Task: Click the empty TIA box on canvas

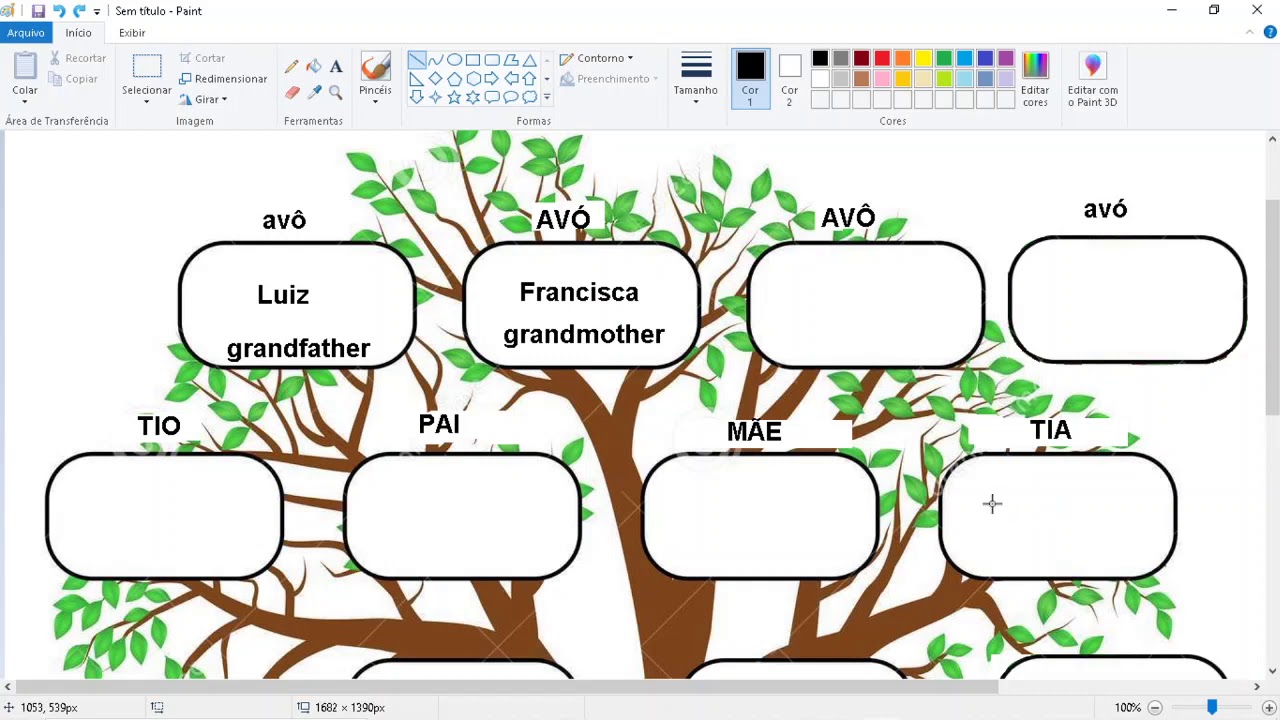Action: (1058, 516)
